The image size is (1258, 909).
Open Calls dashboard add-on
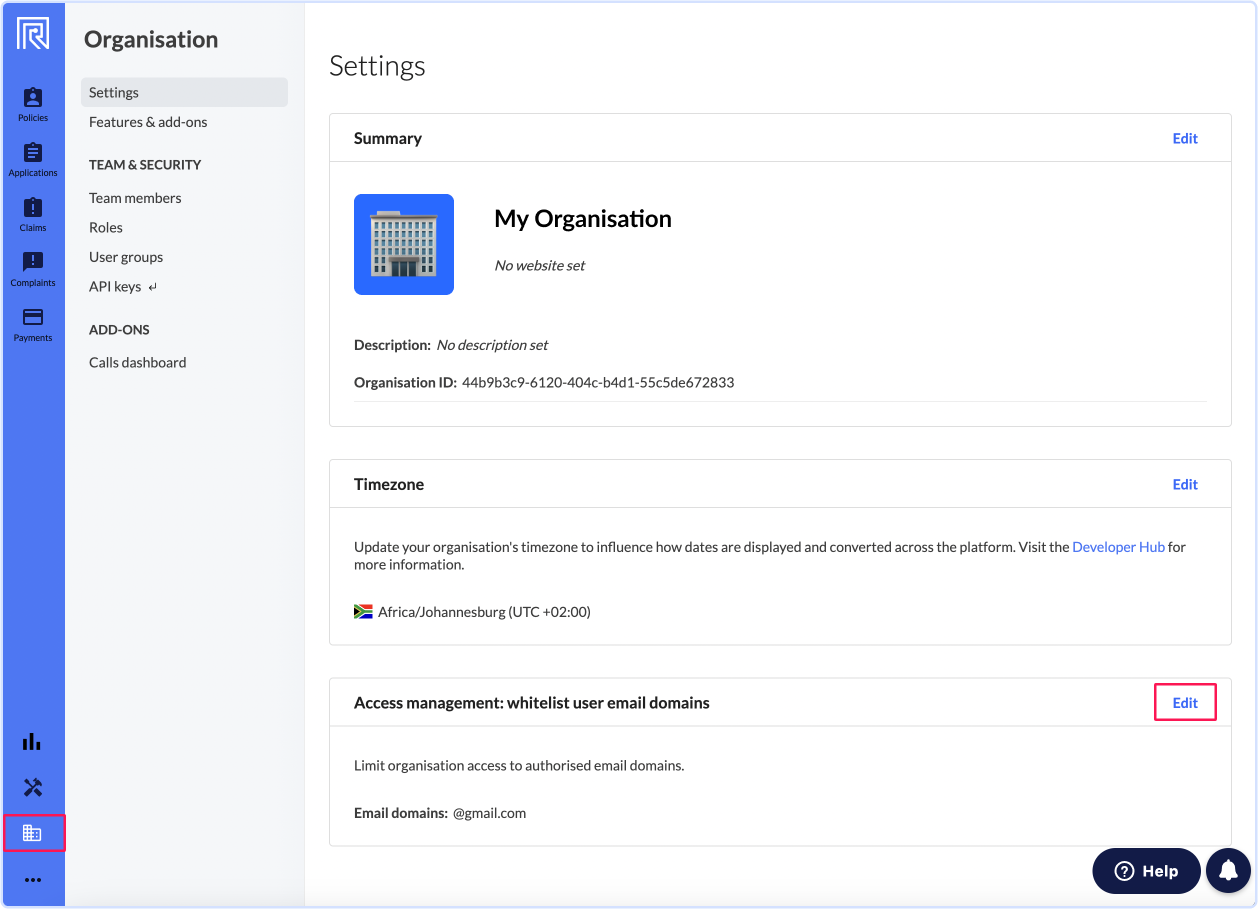[x=138, y=362]
